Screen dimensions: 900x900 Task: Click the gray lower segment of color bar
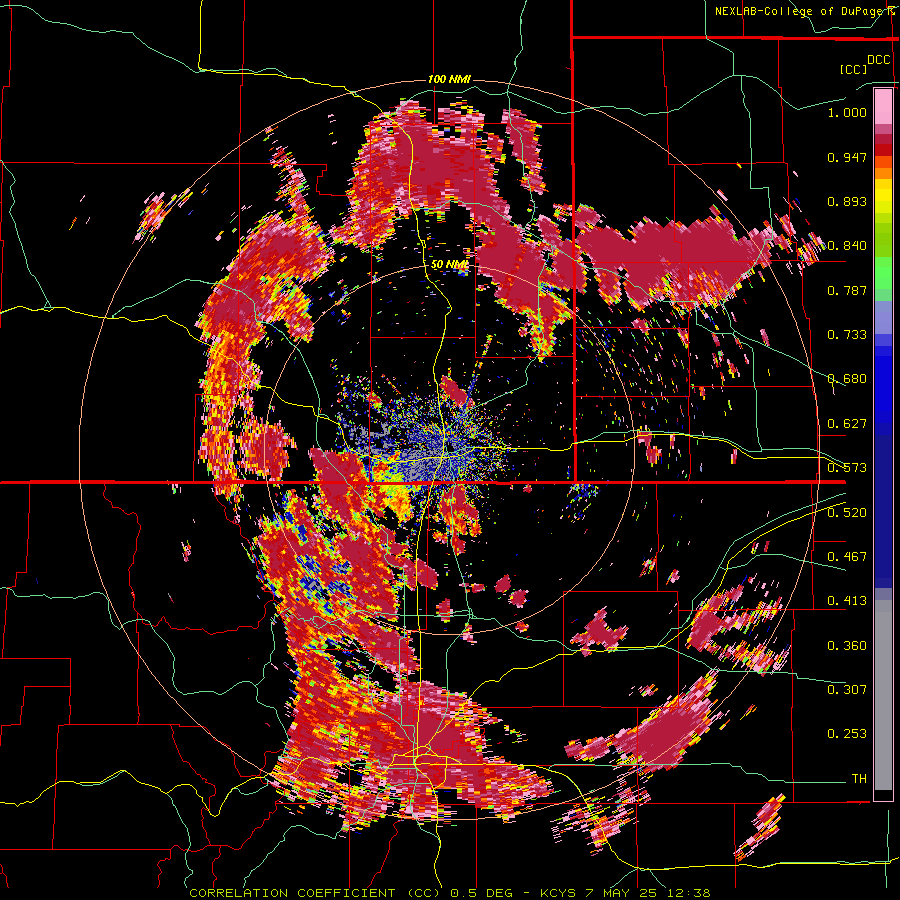coord(883,695)
